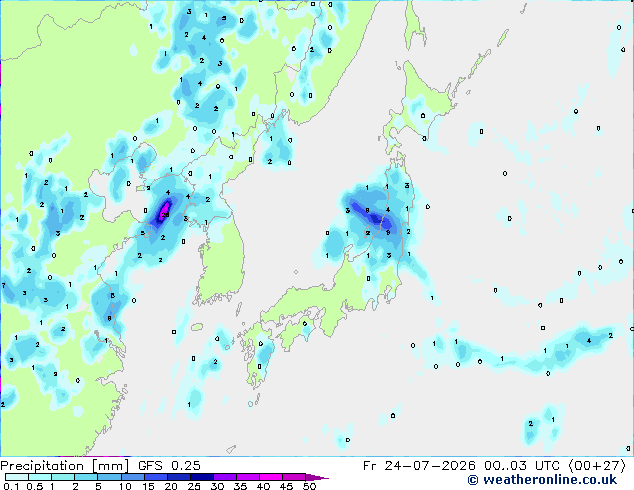Image resolution: width=634 pixels, height=490 pixels.
Task: Click the peak value in the magenta rain core
Action: (165, 215)
